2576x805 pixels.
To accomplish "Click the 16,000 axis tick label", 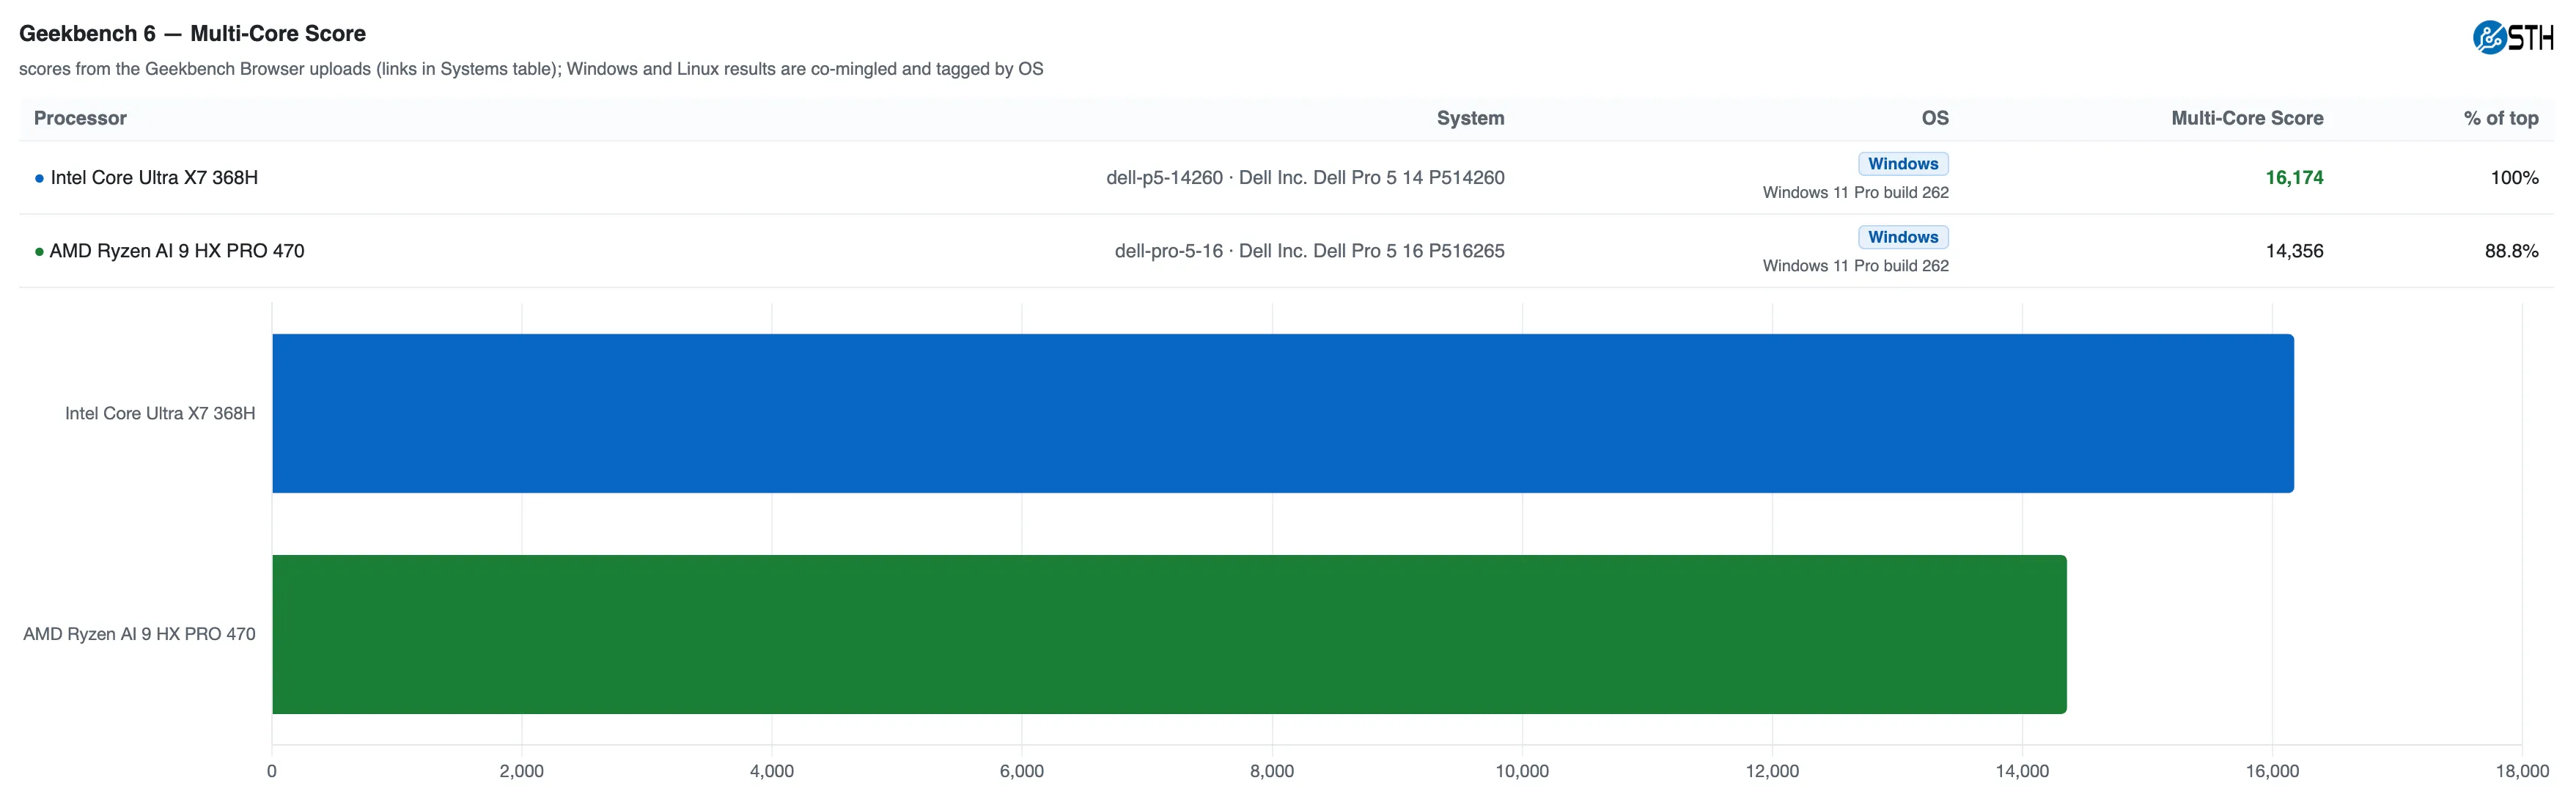I will click(2272, 771).
